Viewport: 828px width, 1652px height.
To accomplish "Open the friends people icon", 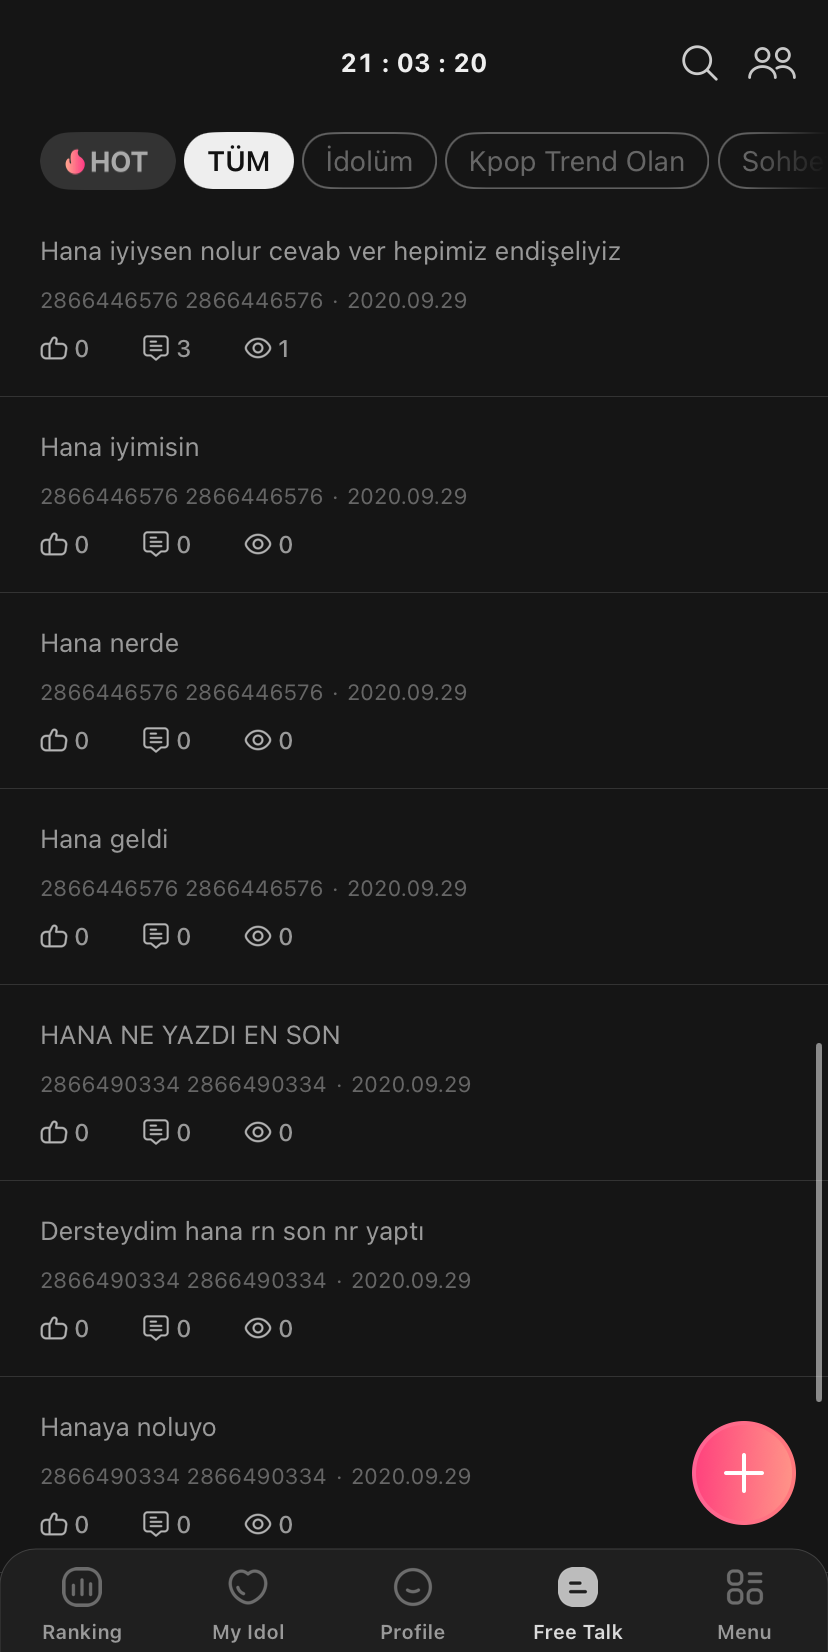I will (772, 63).
